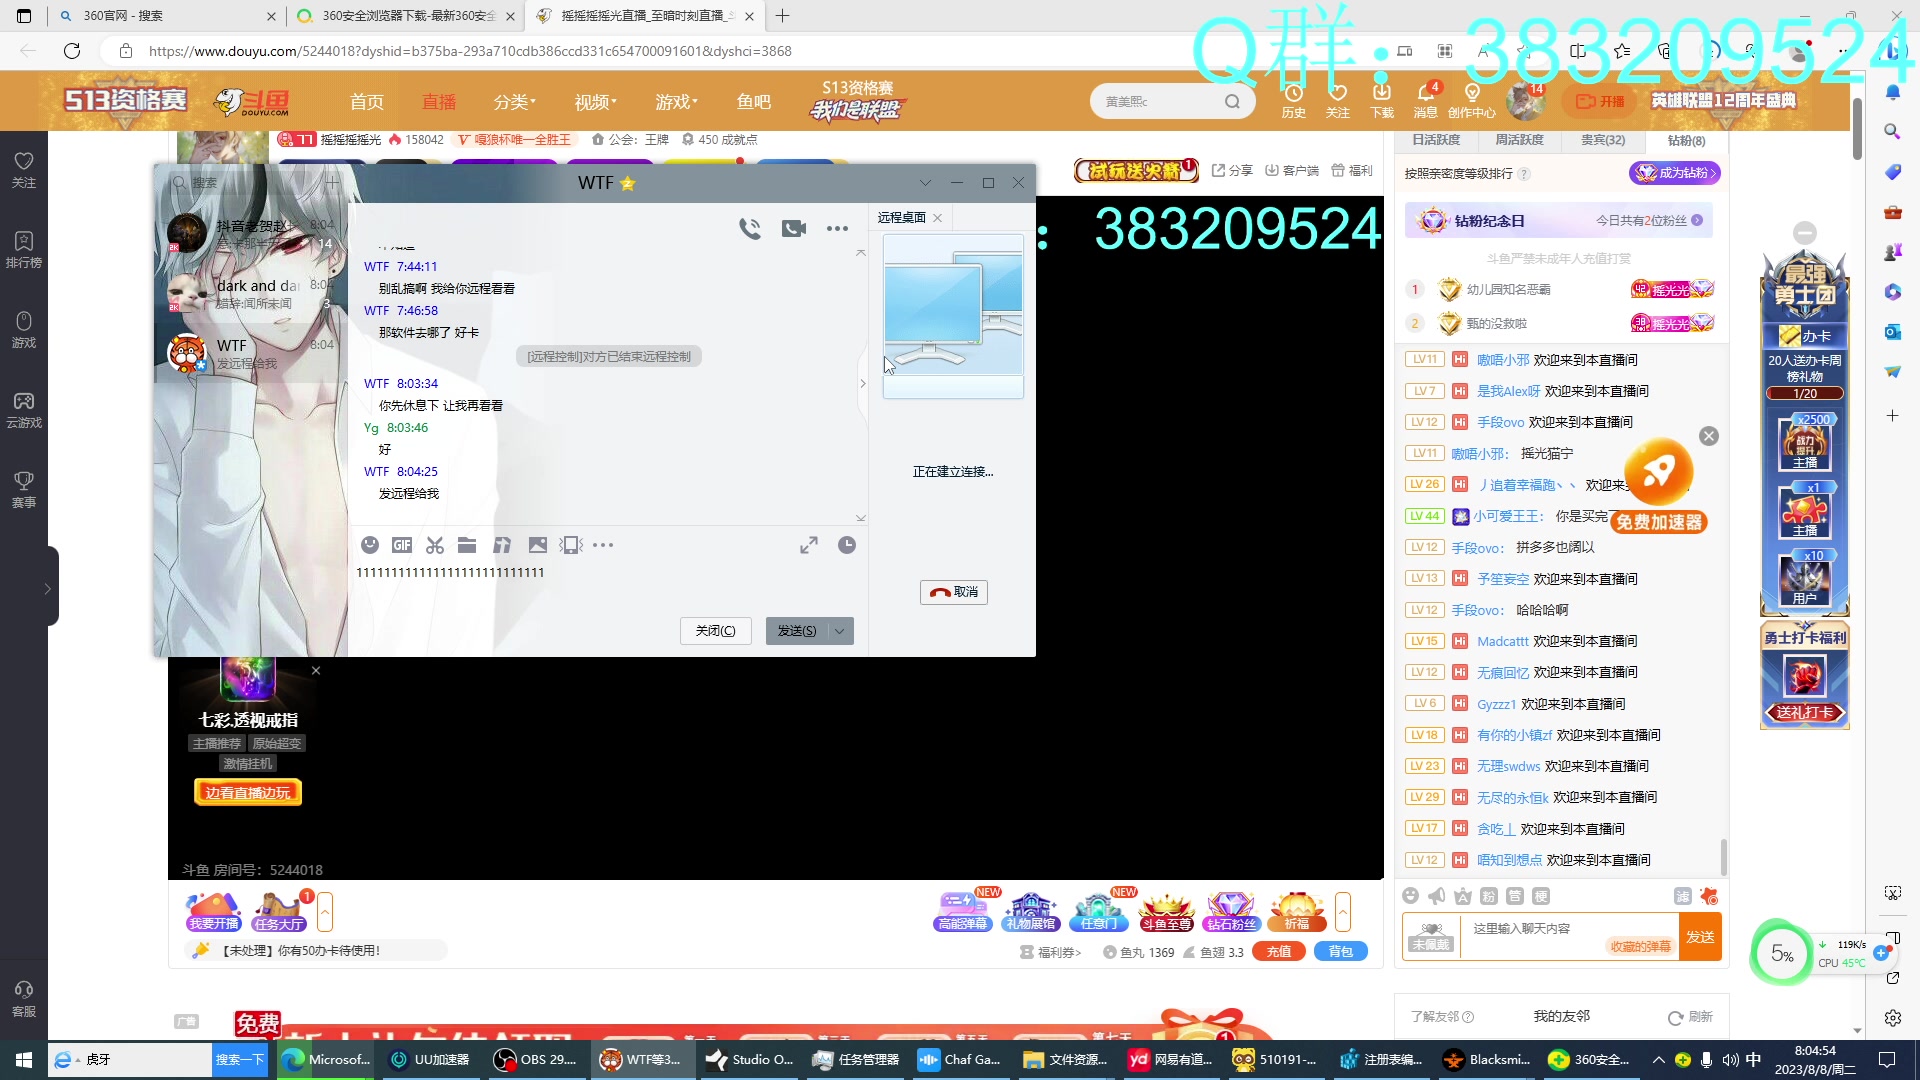Expand the gift bar arrow beside 折福
This screenshot has height=1080, width=1920.
coord(1343,911)
